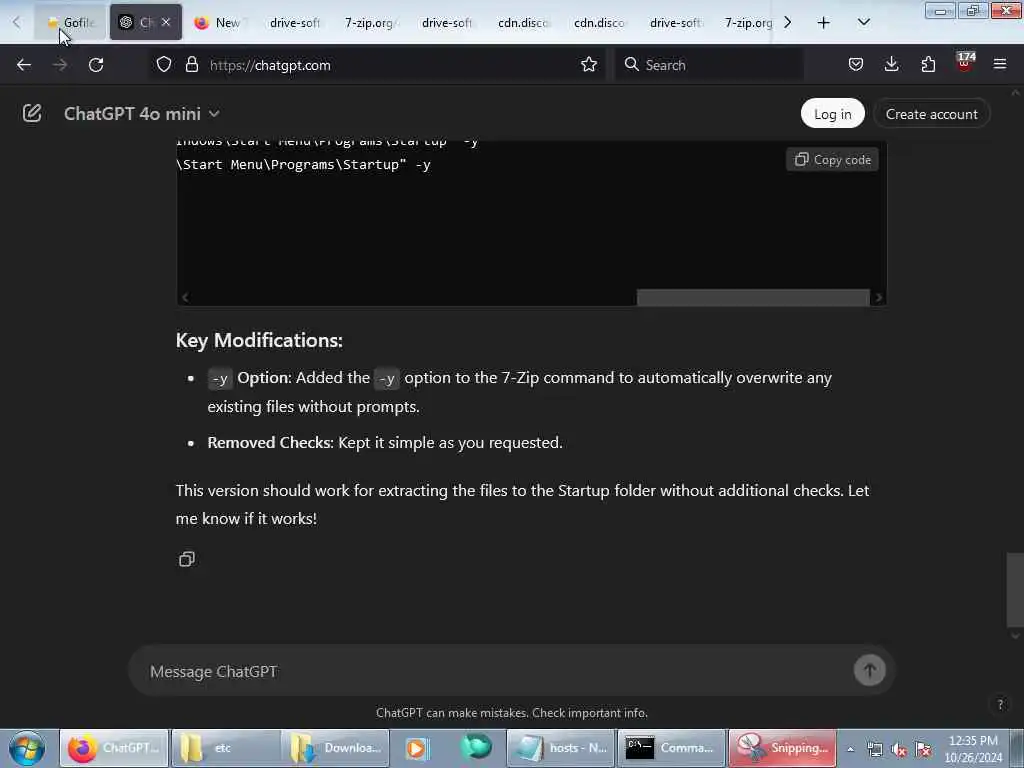Click the taskbar clock showing 12:35 PM
The height and width of the screenshot is (768, 1024).
tap(973, 749)
